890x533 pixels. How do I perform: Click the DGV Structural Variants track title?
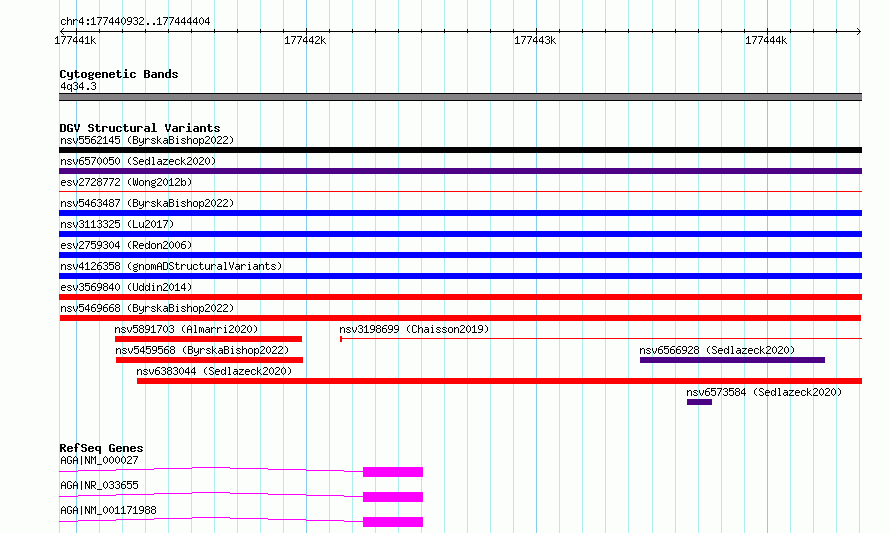[x=140, y=128]
